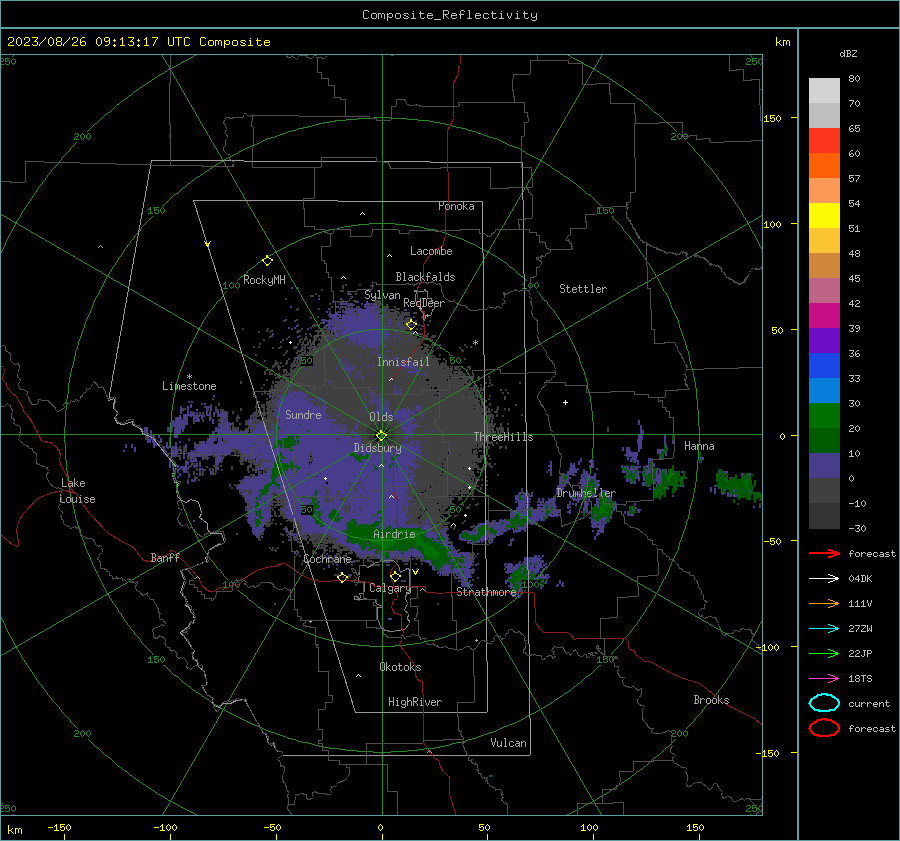Pick the purple 36-39 dBZ swatch
Screen dimensions: 900x841
coord(824,340)
